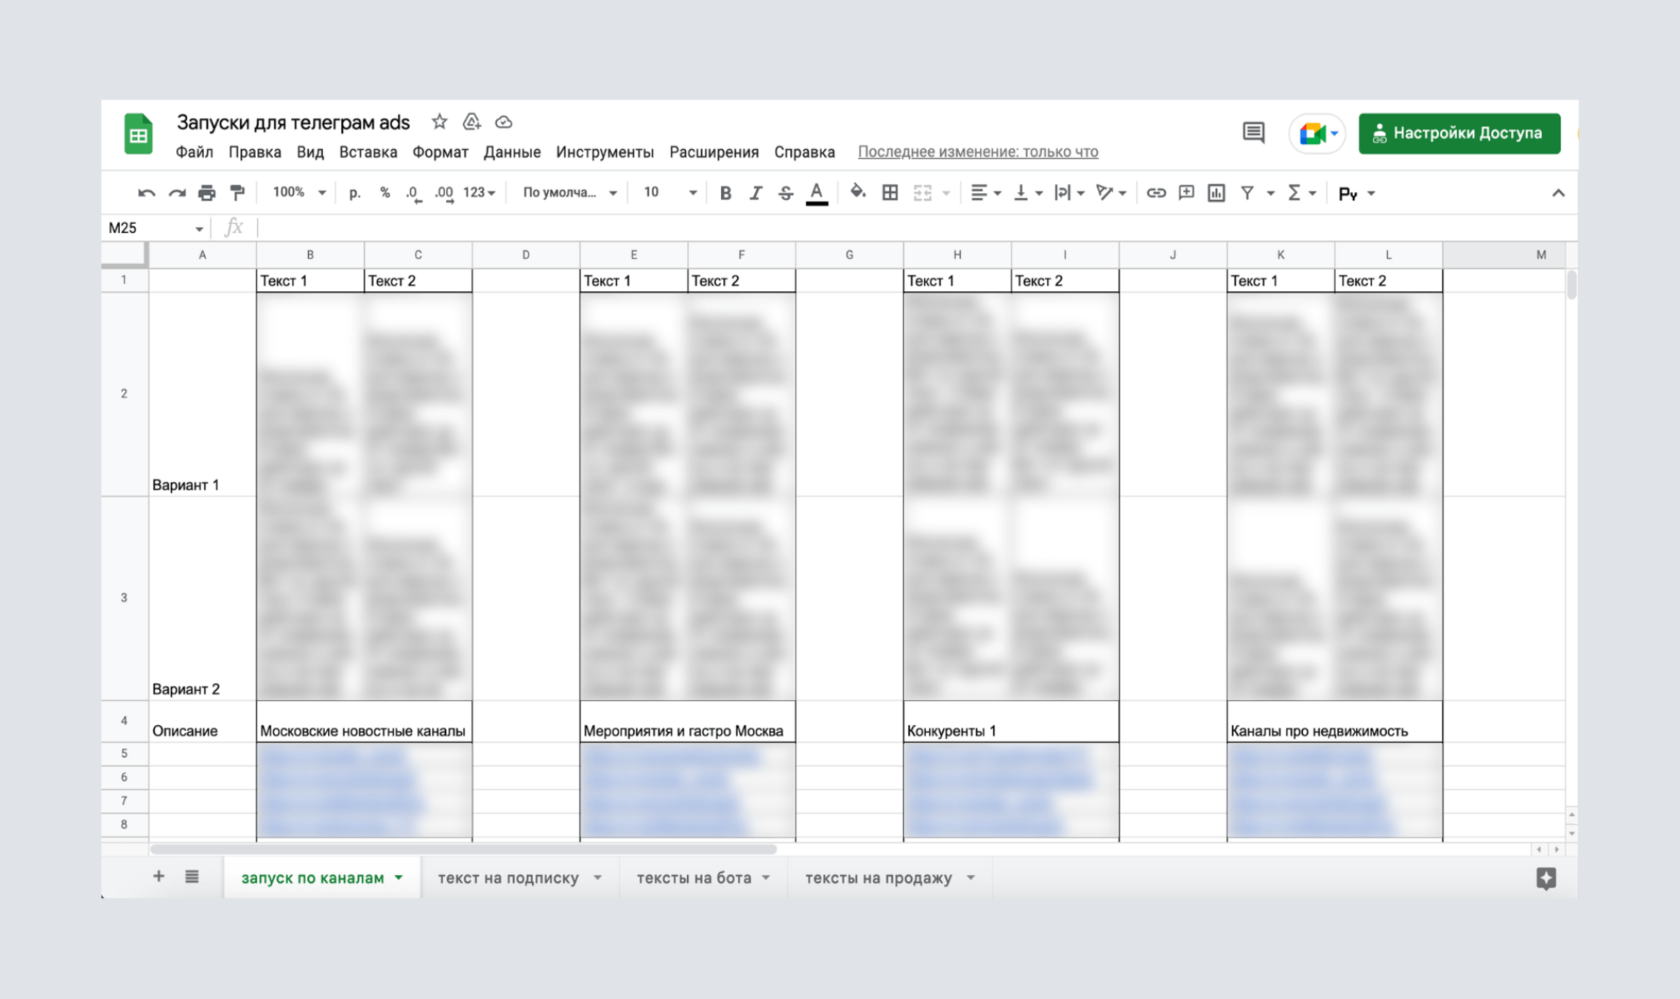
Task: Add a new sheet with plus
Action: tap(158, 876)
